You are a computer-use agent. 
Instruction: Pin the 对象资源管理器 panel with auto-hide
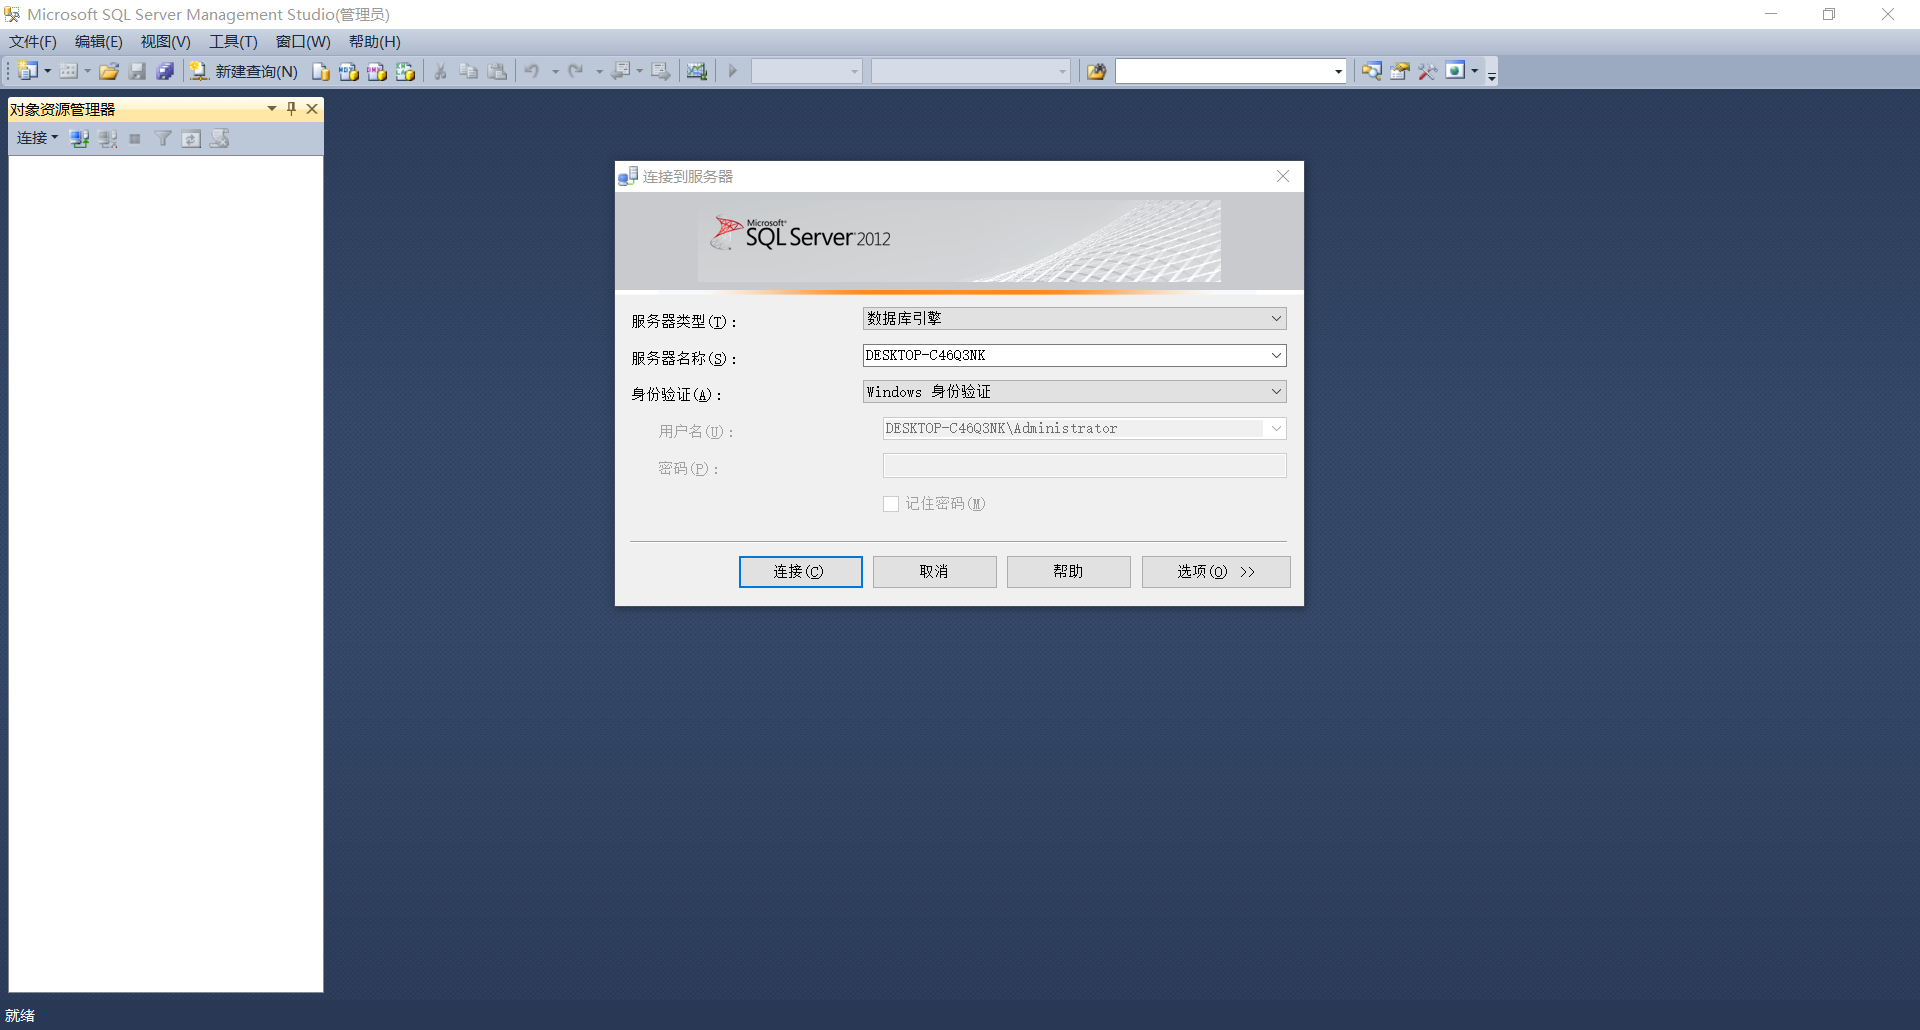coord(291,108)
